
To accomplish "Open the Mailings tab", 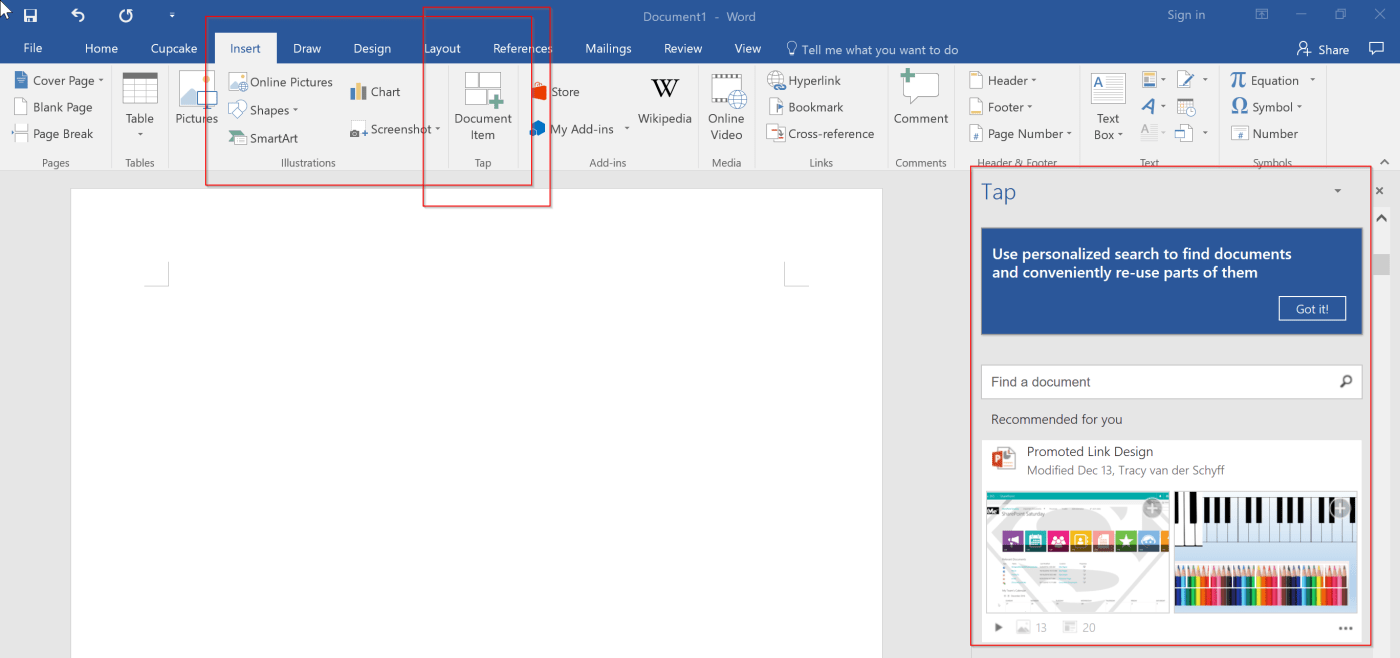I will tap(608, 48).
